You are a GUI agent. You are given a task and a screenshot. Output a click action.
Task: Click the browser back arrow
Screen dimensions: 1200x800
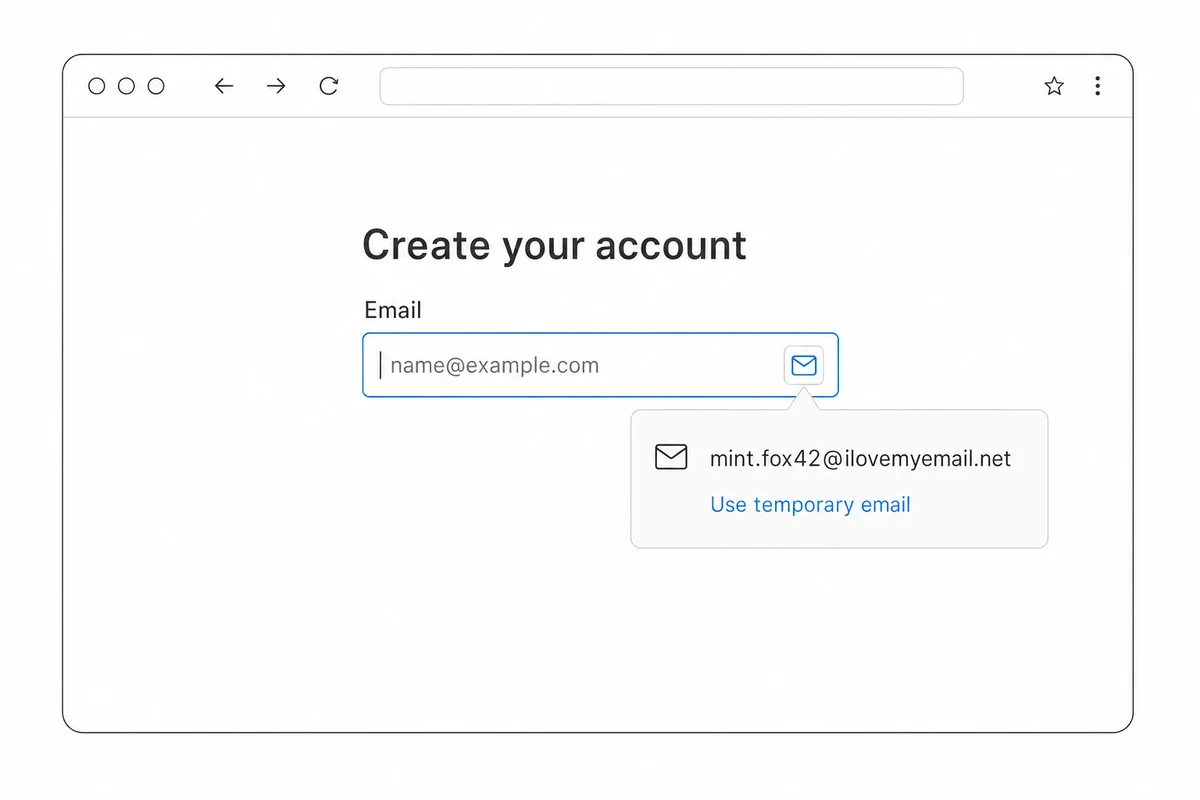(x=224, y=86)
